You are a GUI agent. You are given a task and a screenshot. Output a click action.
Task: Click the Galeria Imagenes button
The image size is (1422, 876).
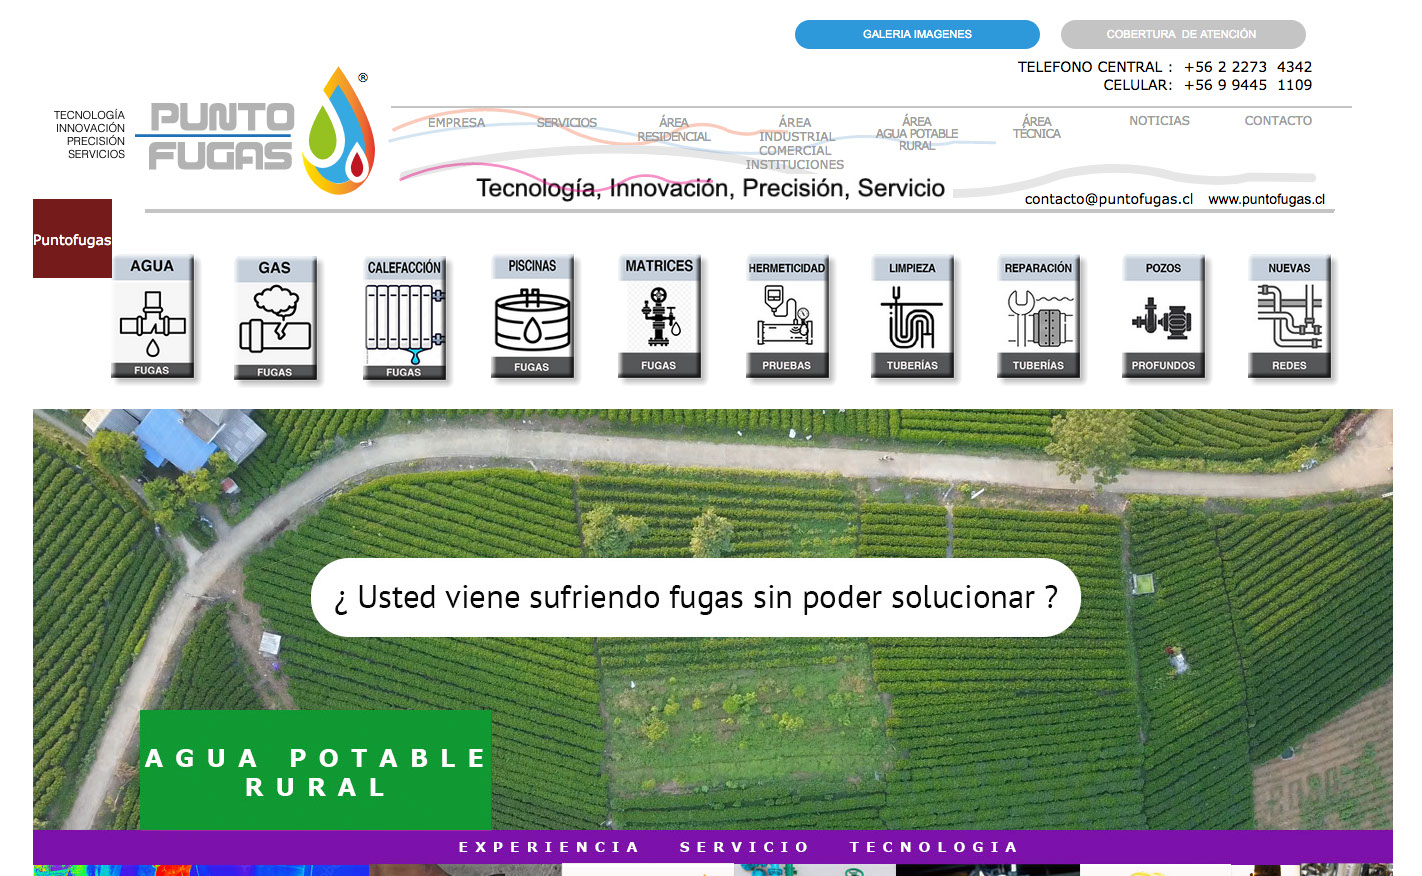(x=917, y=34)
